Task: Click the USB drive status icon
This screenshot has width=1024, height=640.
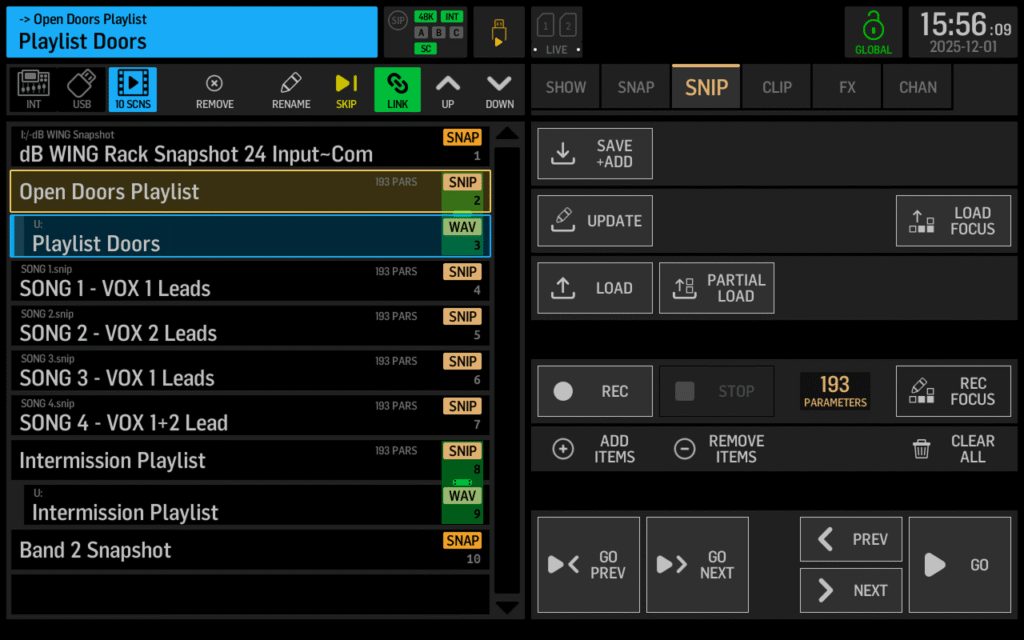Action: click(x=499, y=32)
